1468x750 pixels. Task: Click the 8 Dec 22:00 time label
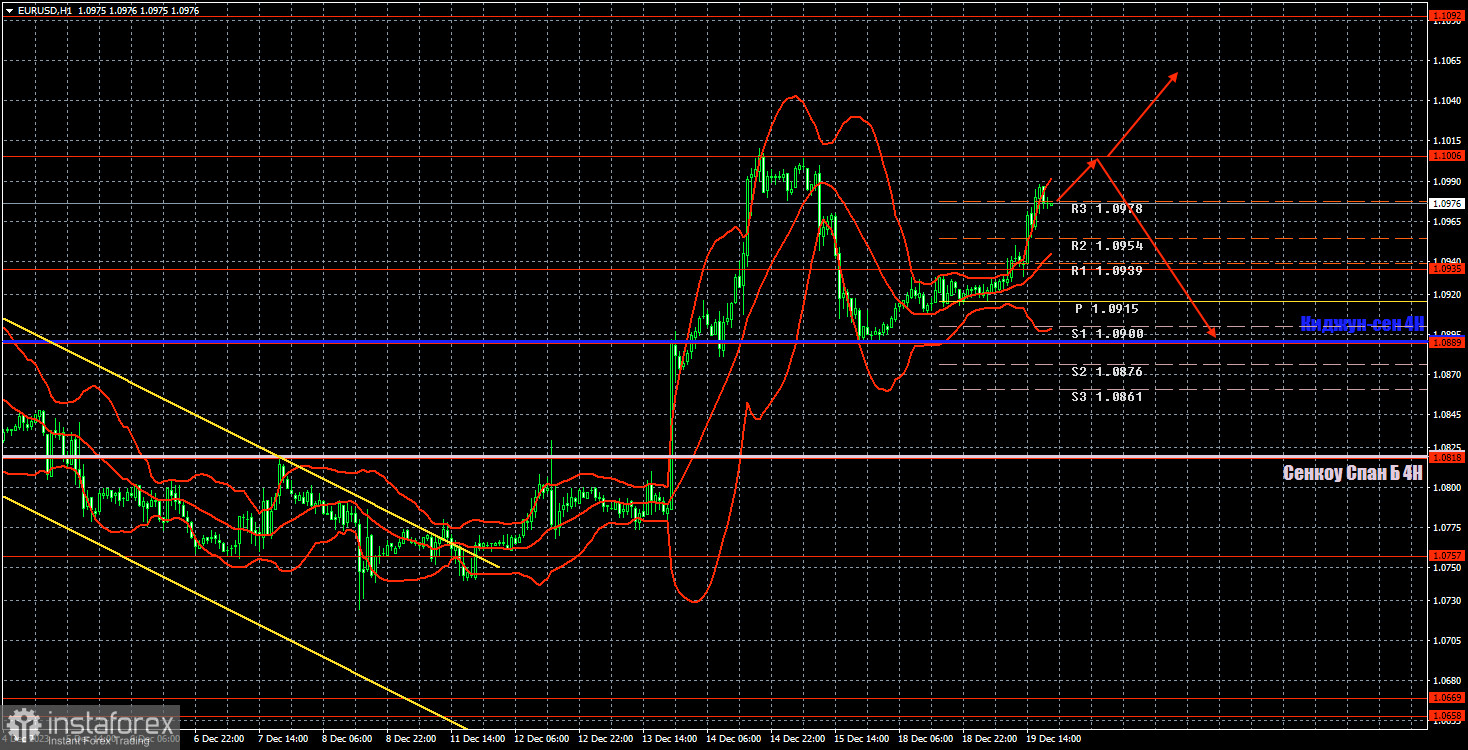coord(410,739)
